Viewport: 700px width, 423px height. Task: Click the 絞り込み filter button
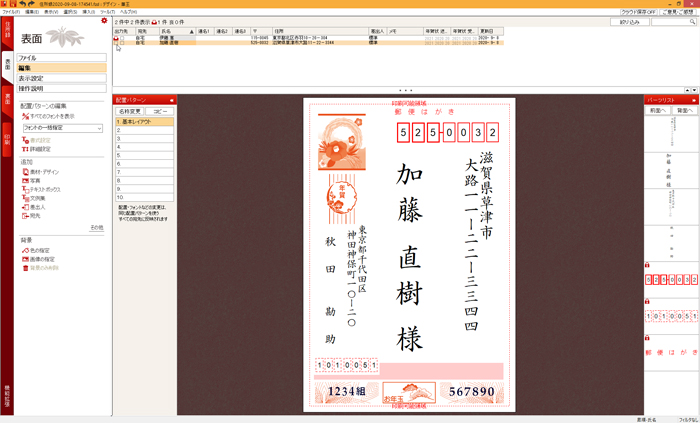pos(630,21)
